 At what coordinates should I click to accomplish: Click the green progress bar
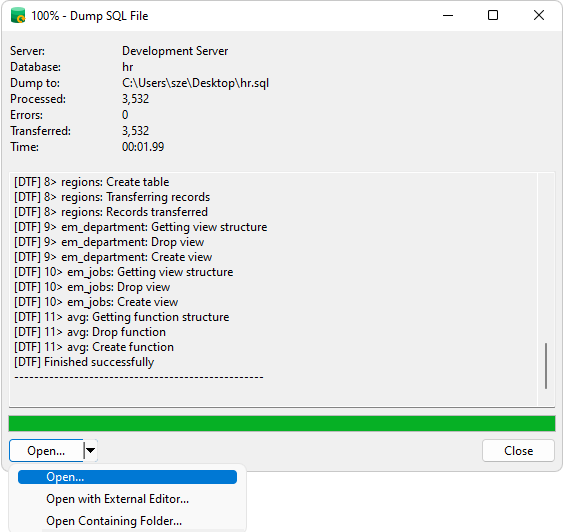coord(282,423)
